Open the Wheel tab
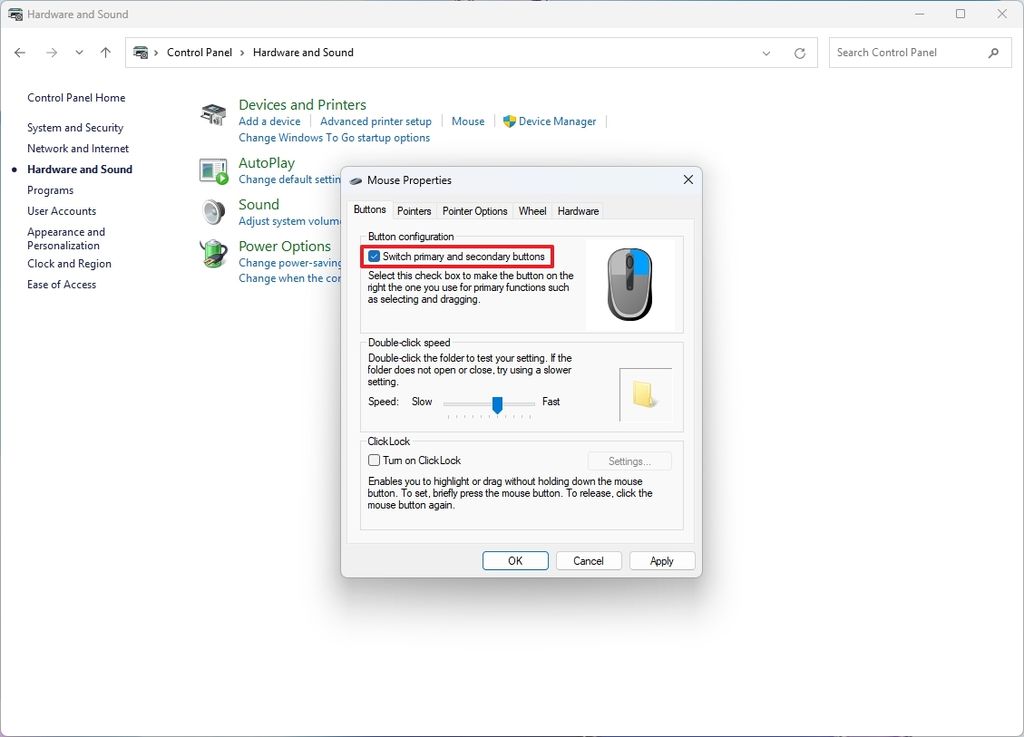The width and height of the screenshot is (1024, 737). pos(532,211)
